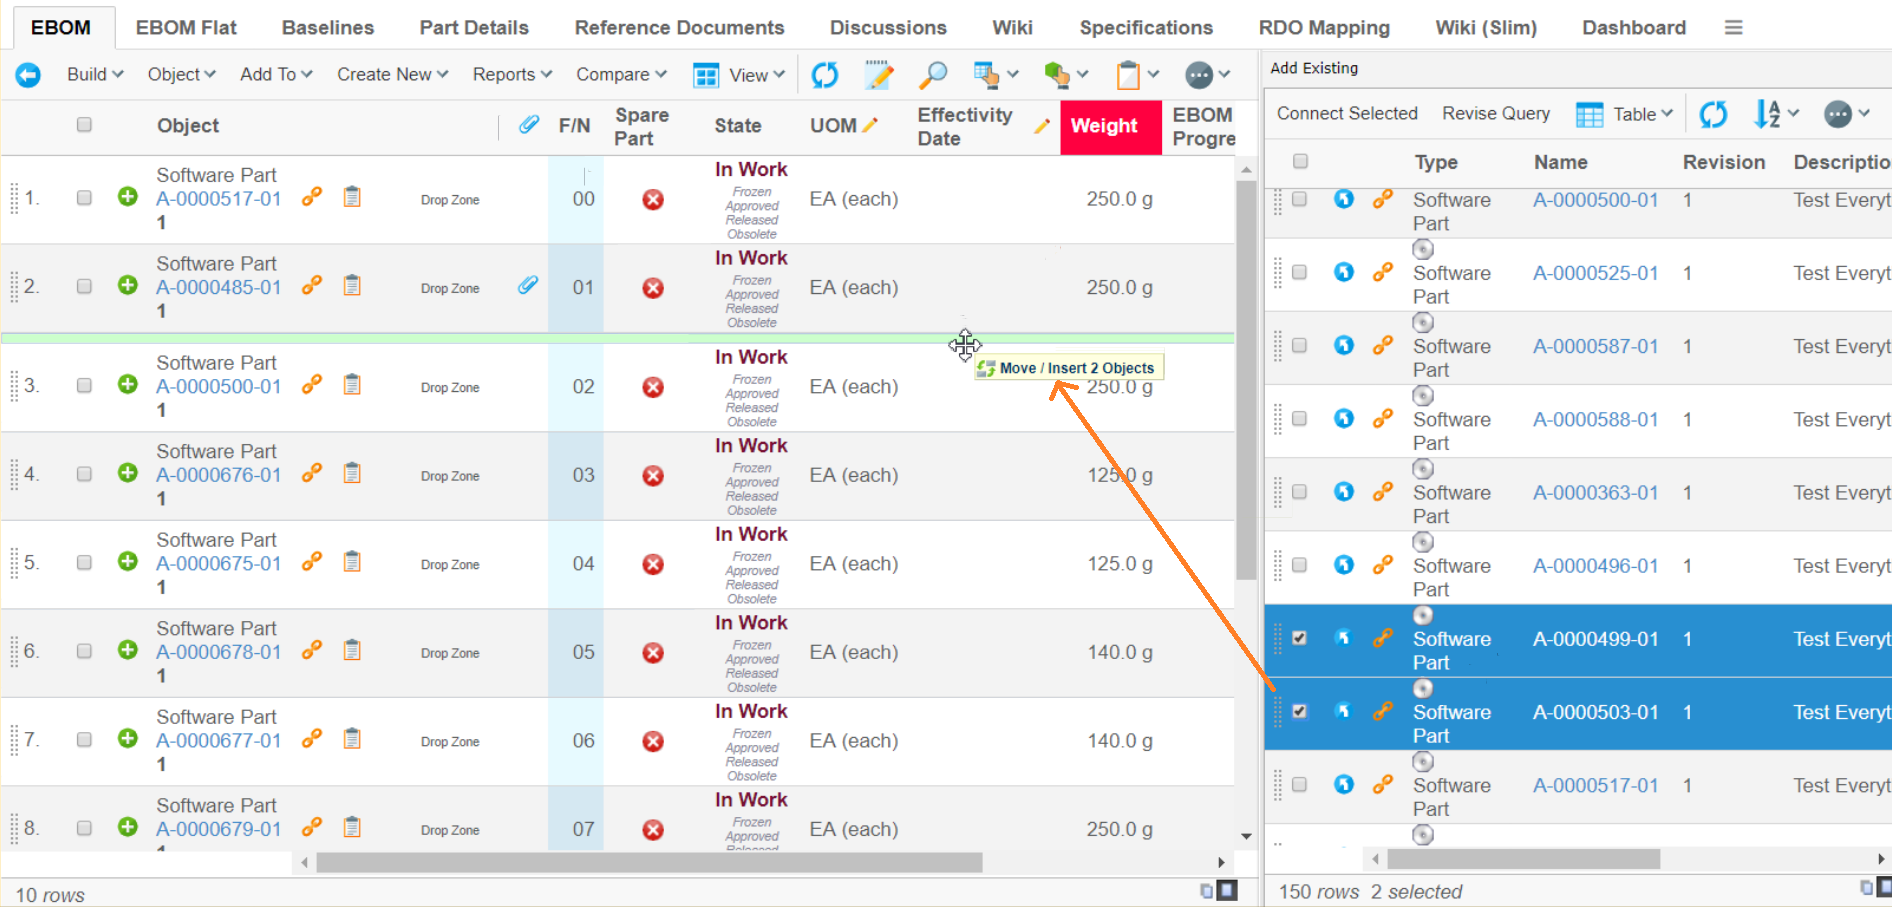Click the blue back arrow icon
Screen dimensions: 1892x907
pyautogui.click(x=28, y=75)
